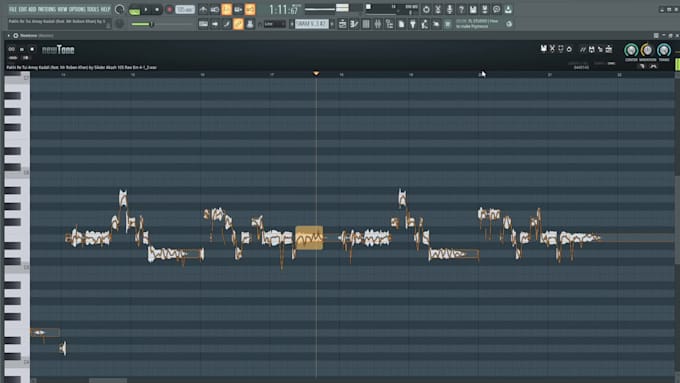This screenshot has height=383, width=680.
Task: Toggle typing keyboard to piano
Action: tap(203, 24)
